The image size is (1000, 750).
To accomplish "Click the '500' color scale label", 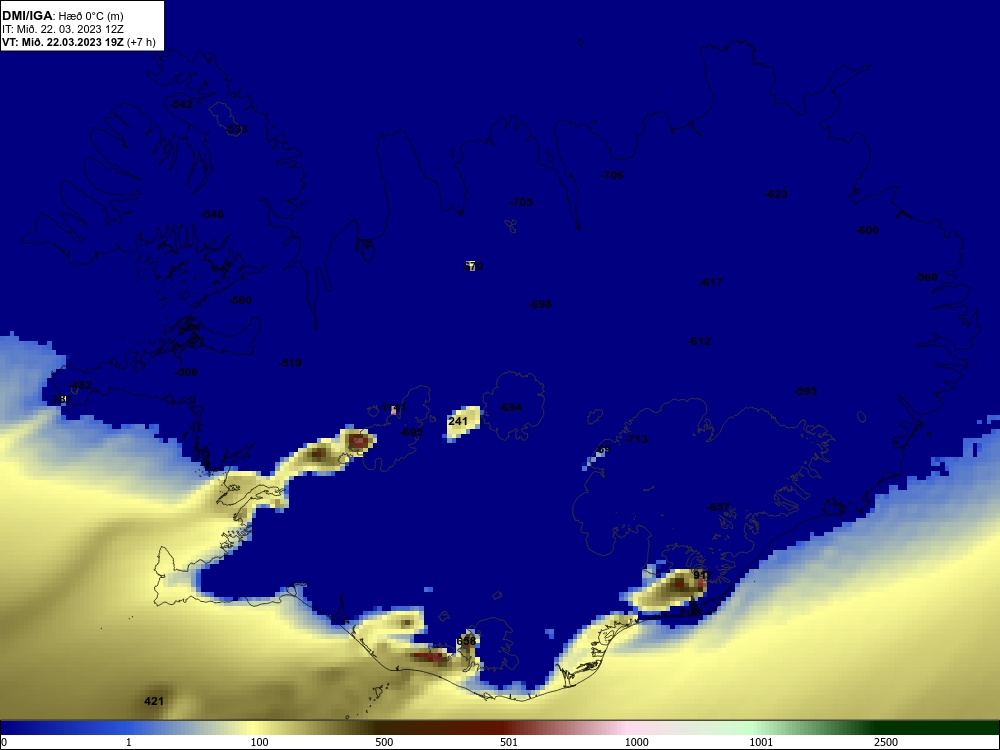I will pyautogui.click(x=384, y=742).
